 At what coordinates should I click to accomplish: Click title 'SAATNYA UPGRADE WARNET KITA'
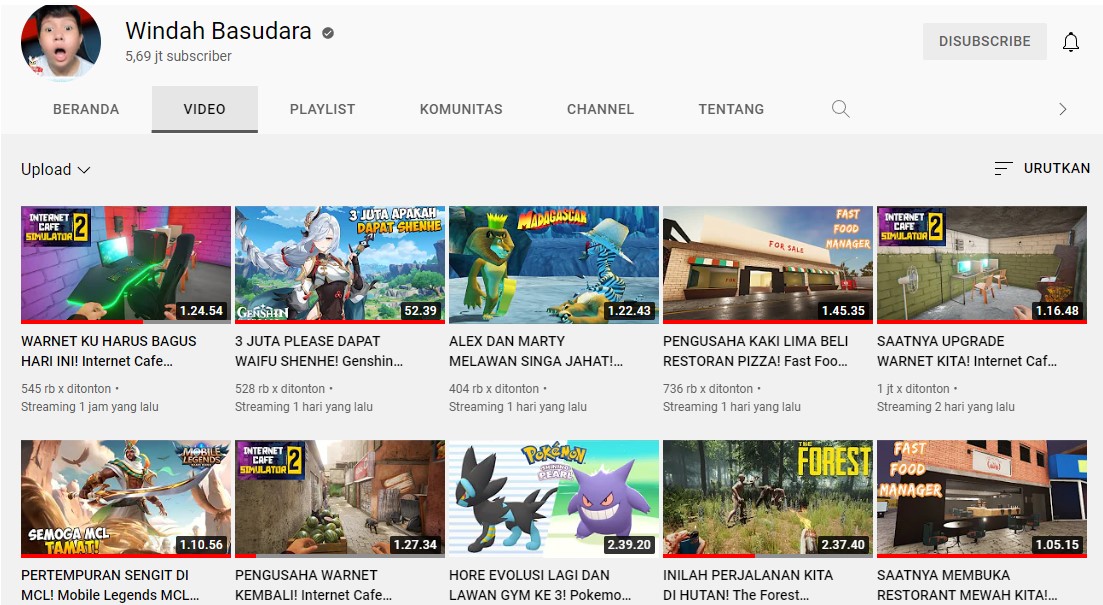[967, 351]
